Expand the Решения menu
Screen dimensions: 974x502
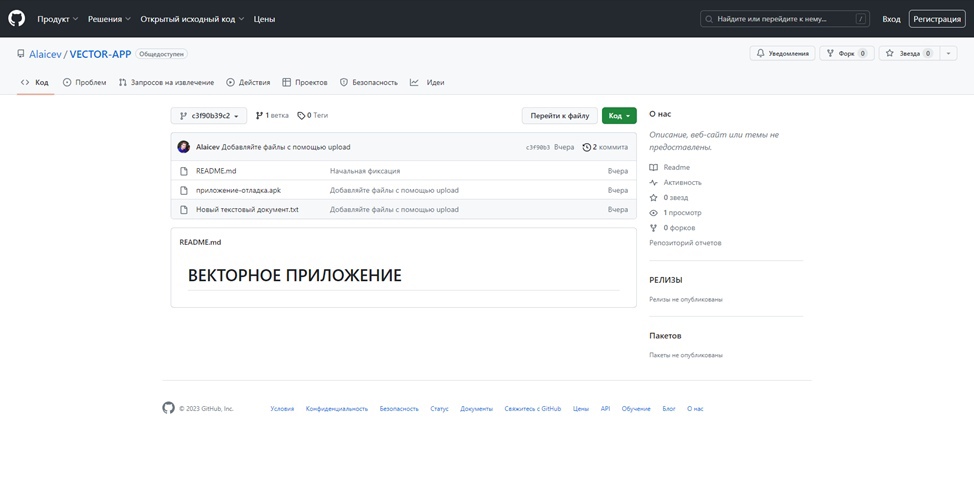109,19
